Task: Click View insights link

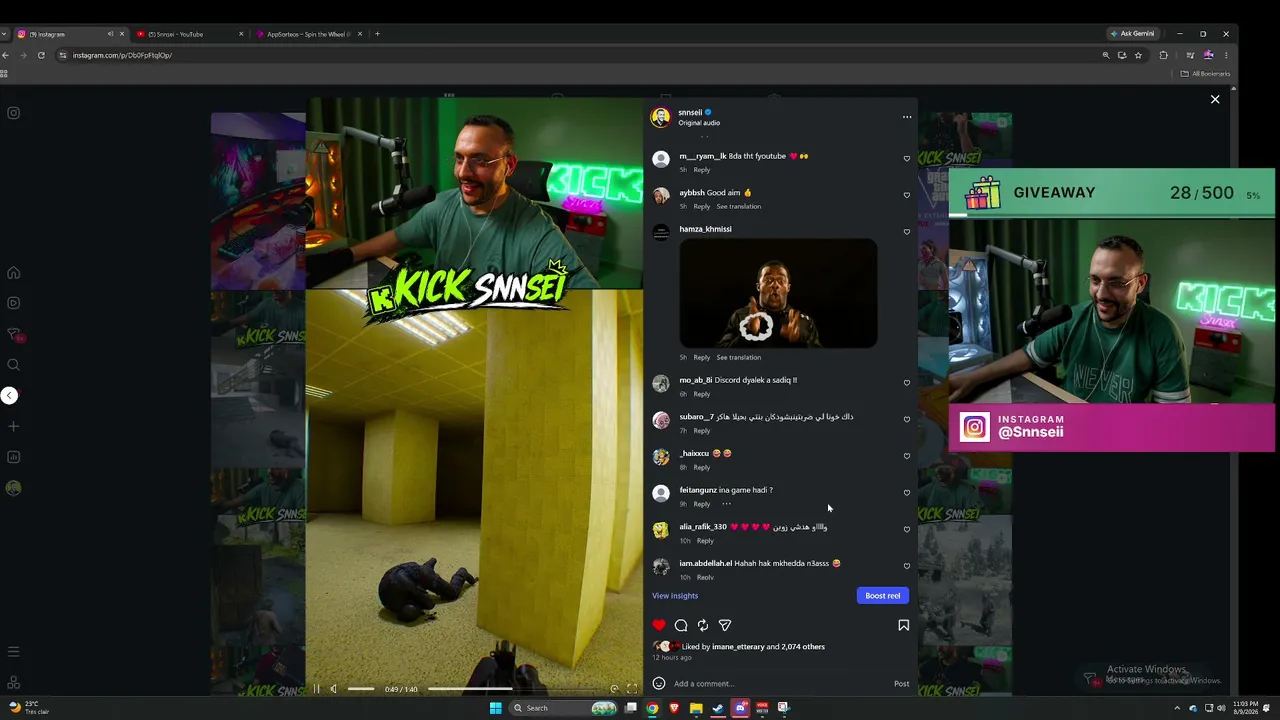Action: click(675, 596)
